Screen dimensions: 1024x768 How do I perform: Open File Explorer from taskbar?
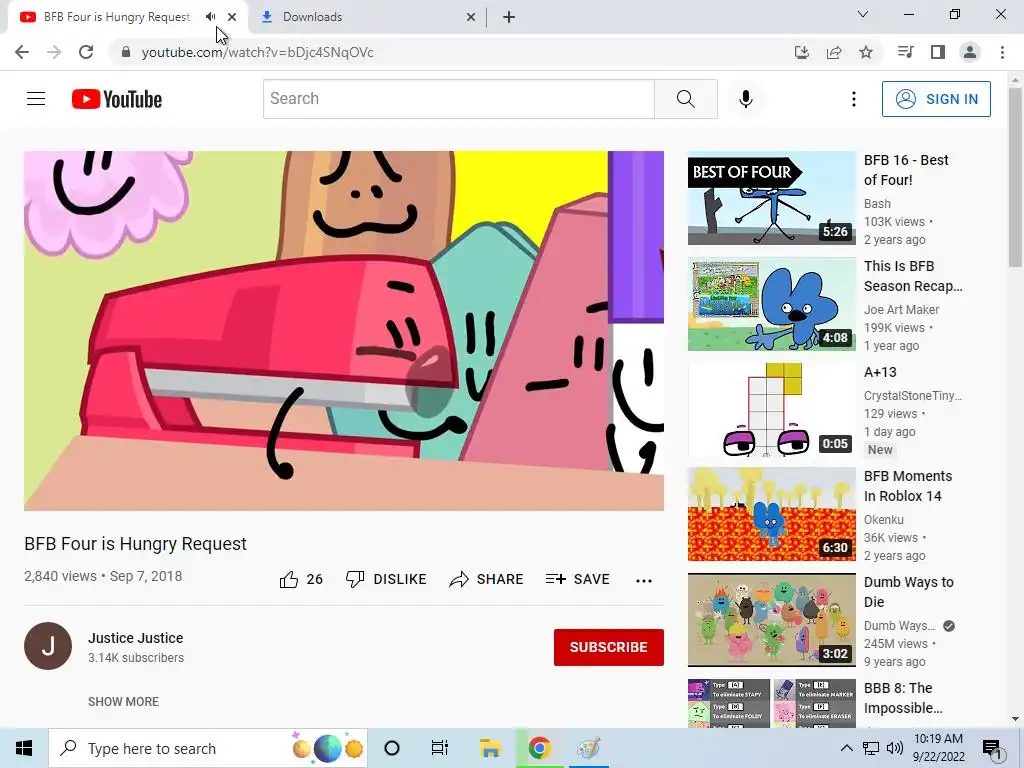point(490,748)
